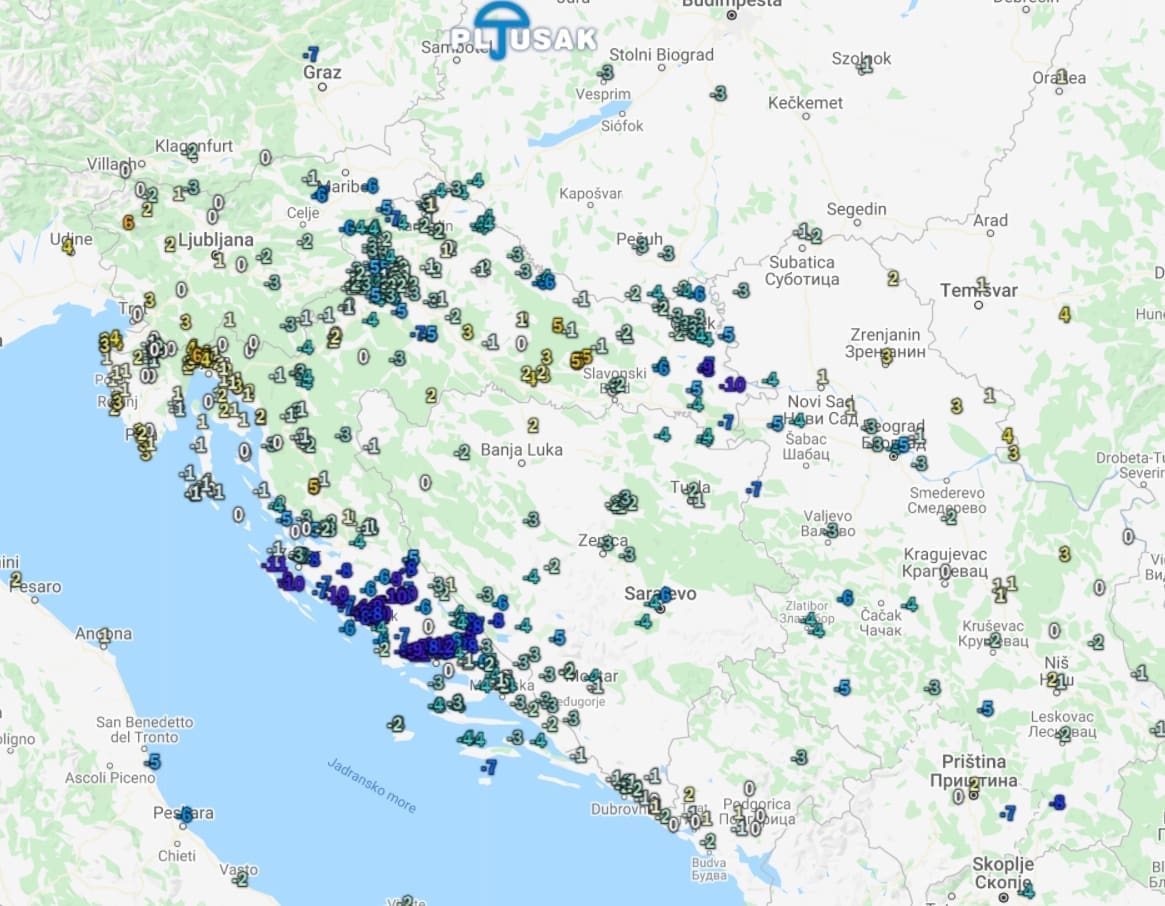Click the Kaposvar town label
Image resolution: width=1165 pixels, height=906 pixels.
click(x=590, y=193)
